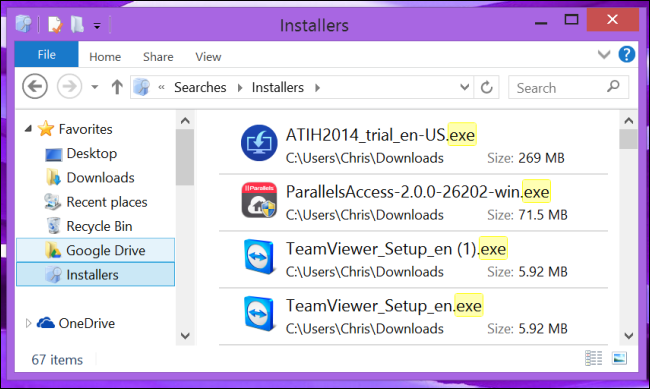
Task: Click into the Search box
Action: [568, 88]
